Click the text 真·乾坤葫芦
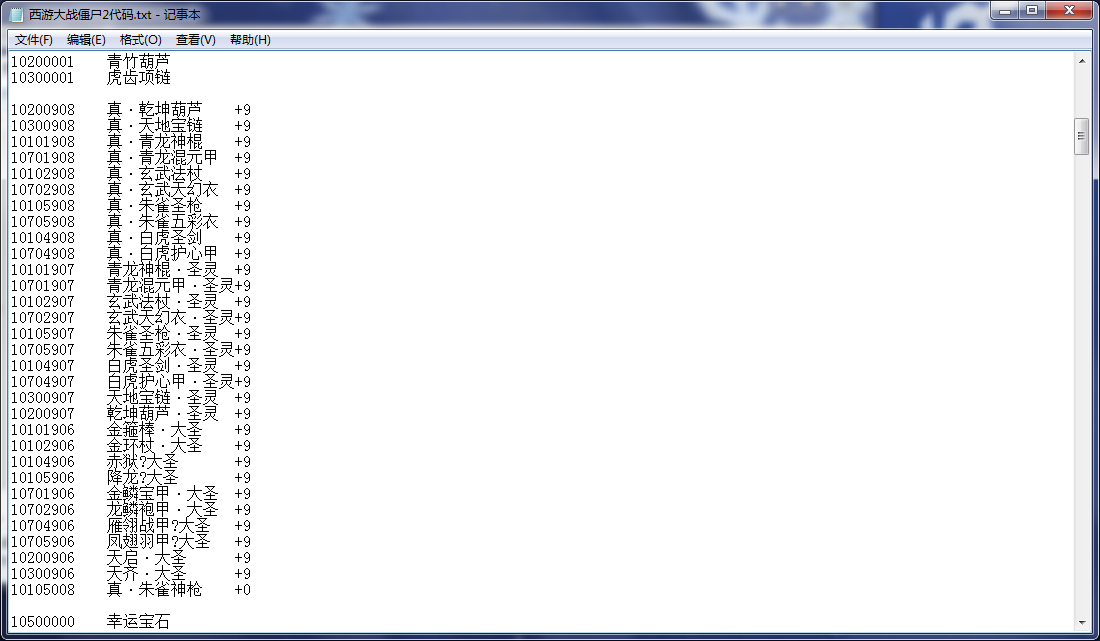The height and width of the screenshot is (641, 1100). tap(154, 110)
